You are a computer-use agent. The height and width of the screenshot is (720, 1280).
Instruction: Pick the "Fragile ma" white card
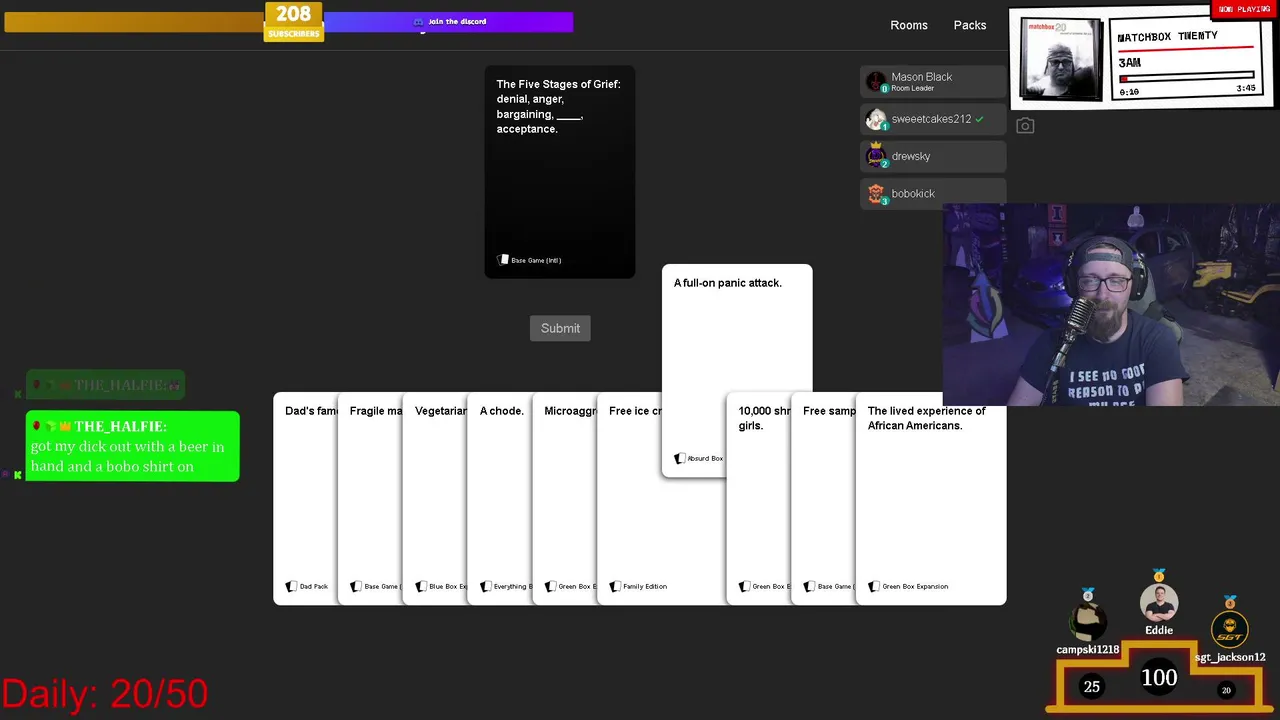click(370, 498)
